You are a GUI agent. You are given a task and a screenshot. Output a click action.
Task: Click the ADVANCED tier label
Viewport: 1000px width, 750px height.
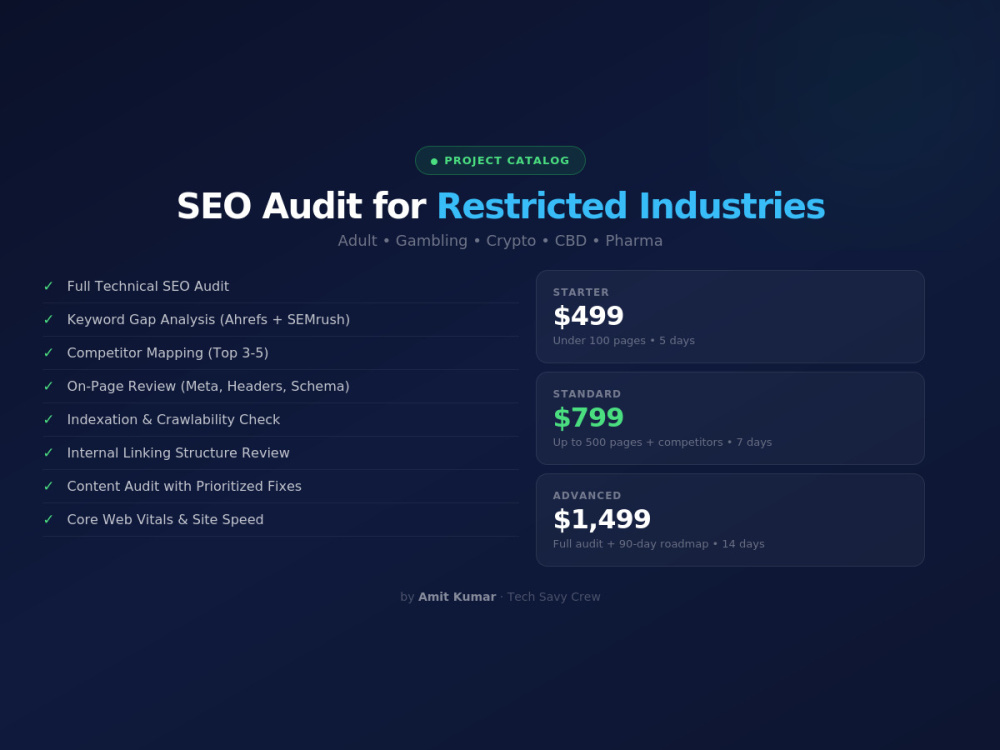point(587,496)
